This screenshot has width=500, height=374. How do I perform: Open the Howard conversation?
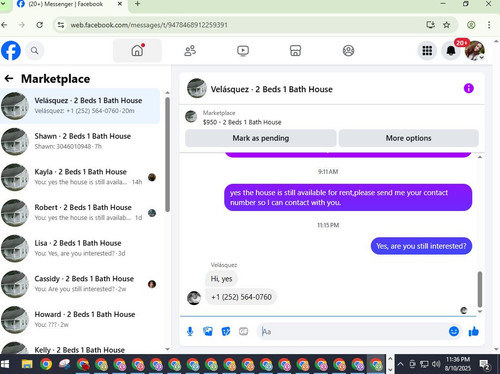click(x=80, y=320)
